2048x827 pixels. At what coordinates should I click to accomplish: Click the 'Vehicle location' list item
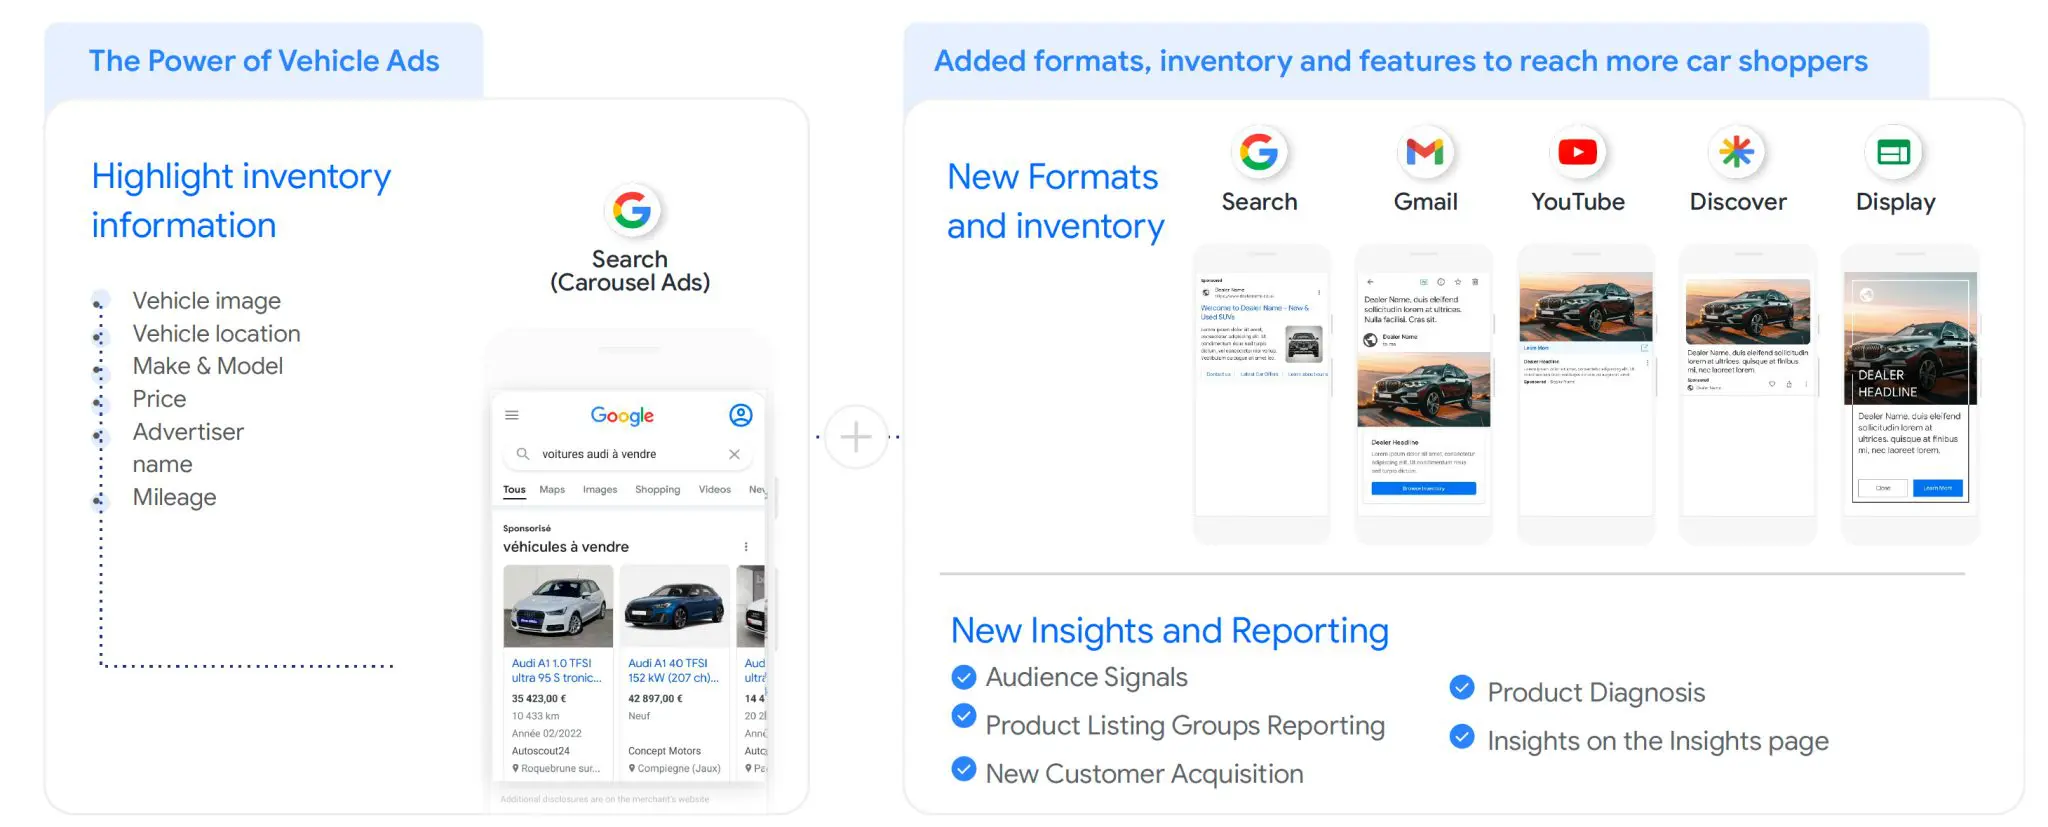[x=216, y=334]
